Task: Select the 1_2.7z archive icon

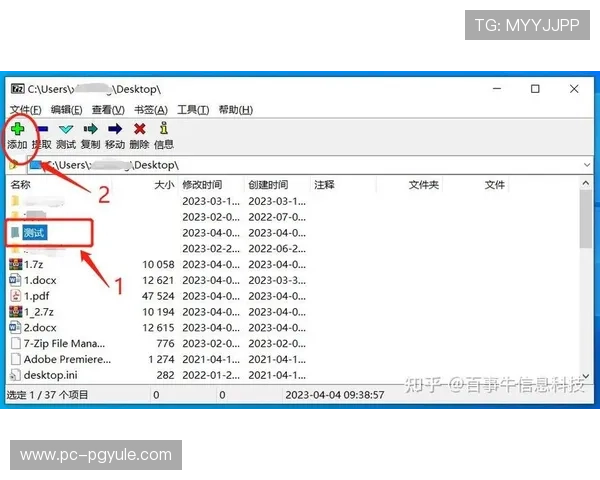Action: pos(16,312)
